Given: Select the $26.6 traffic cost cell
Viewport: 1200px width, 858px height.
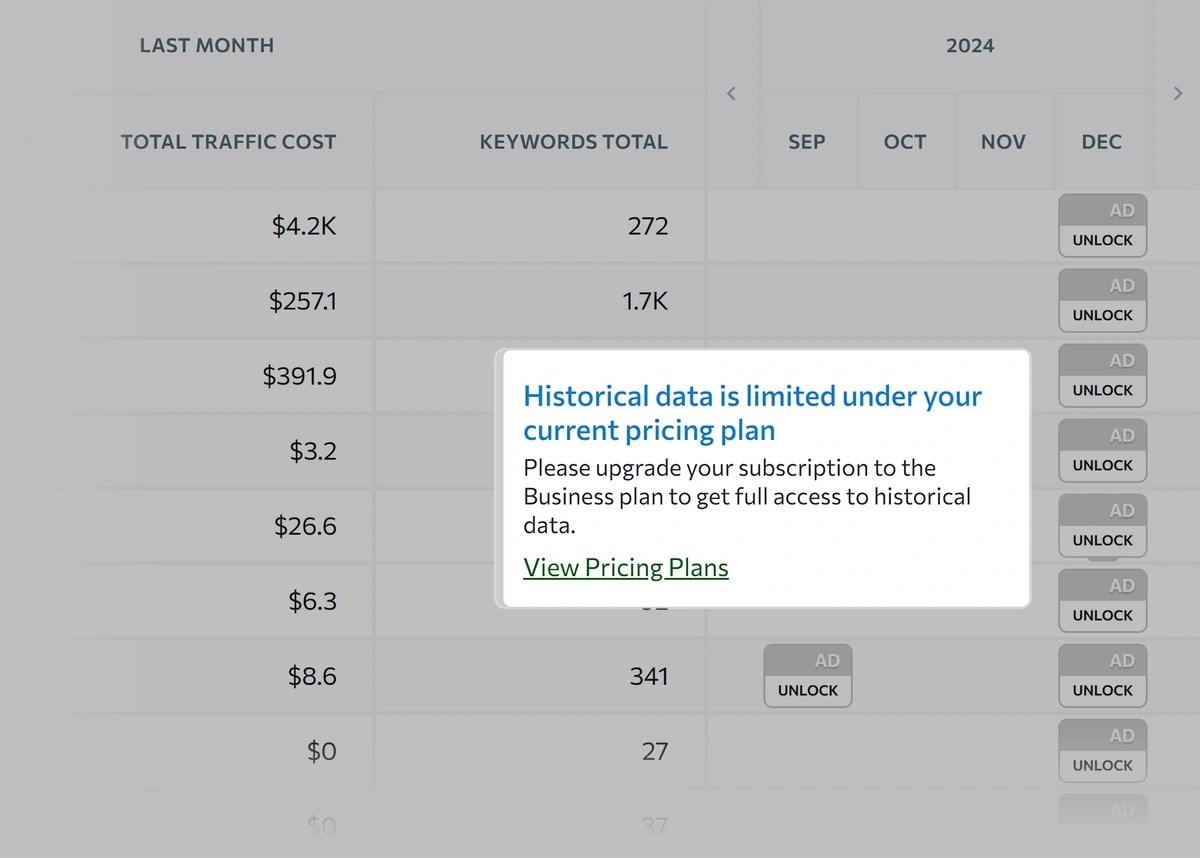Looking at the screenshot, I should [306, 526].
